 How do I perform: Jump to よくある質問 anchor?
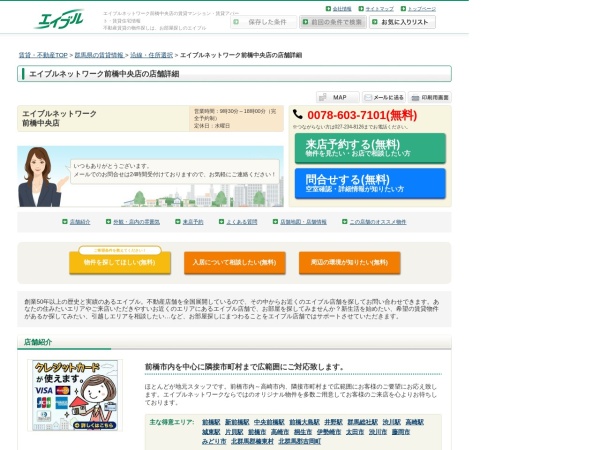(242, 222)
